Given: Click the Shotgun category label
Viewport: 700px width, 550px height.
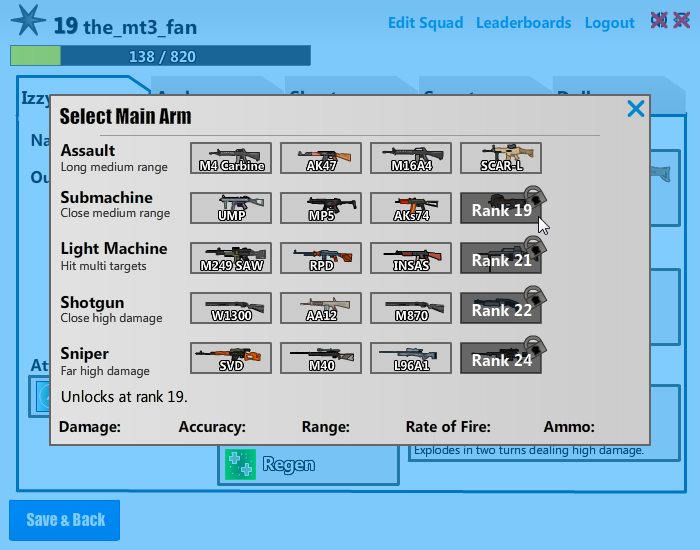Looking at the screenshot, I should pos(92,302).
